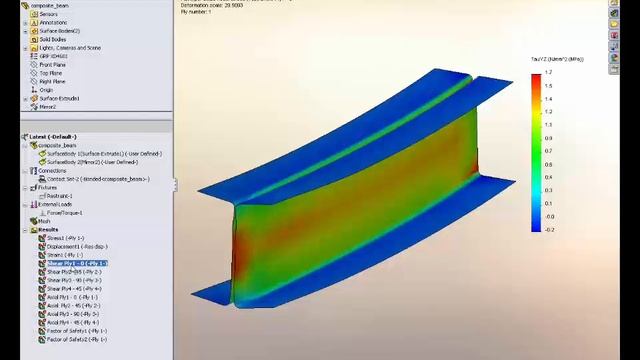Collapse the Fixtures node
Viewport: 640px width, 360px height.
pyautogui.click(x=25, y=188)
